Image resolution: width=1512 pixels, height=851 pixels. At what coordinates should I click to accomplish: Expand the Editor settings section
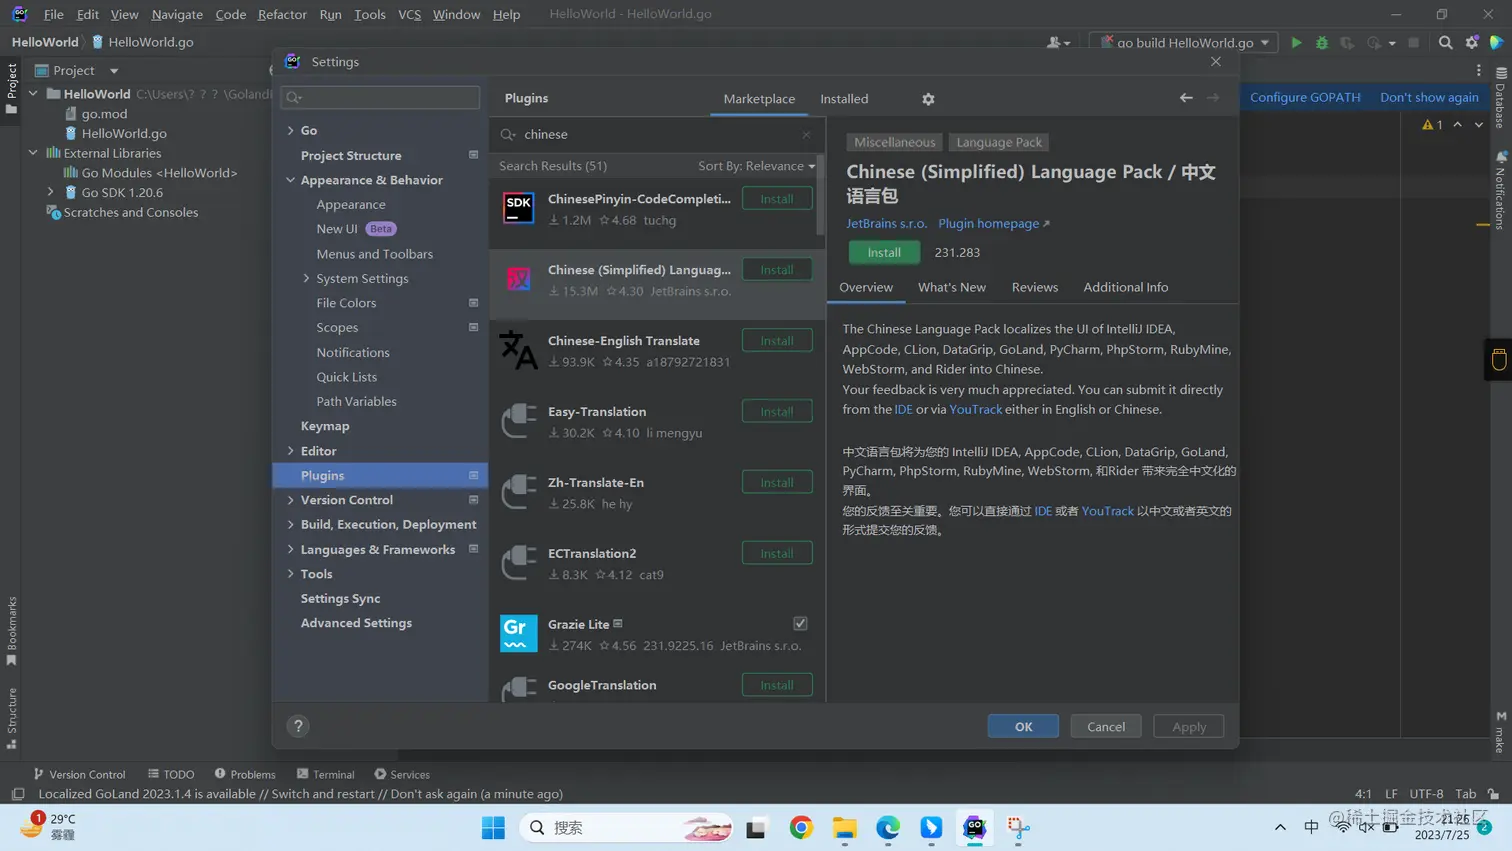pos(291,451)
